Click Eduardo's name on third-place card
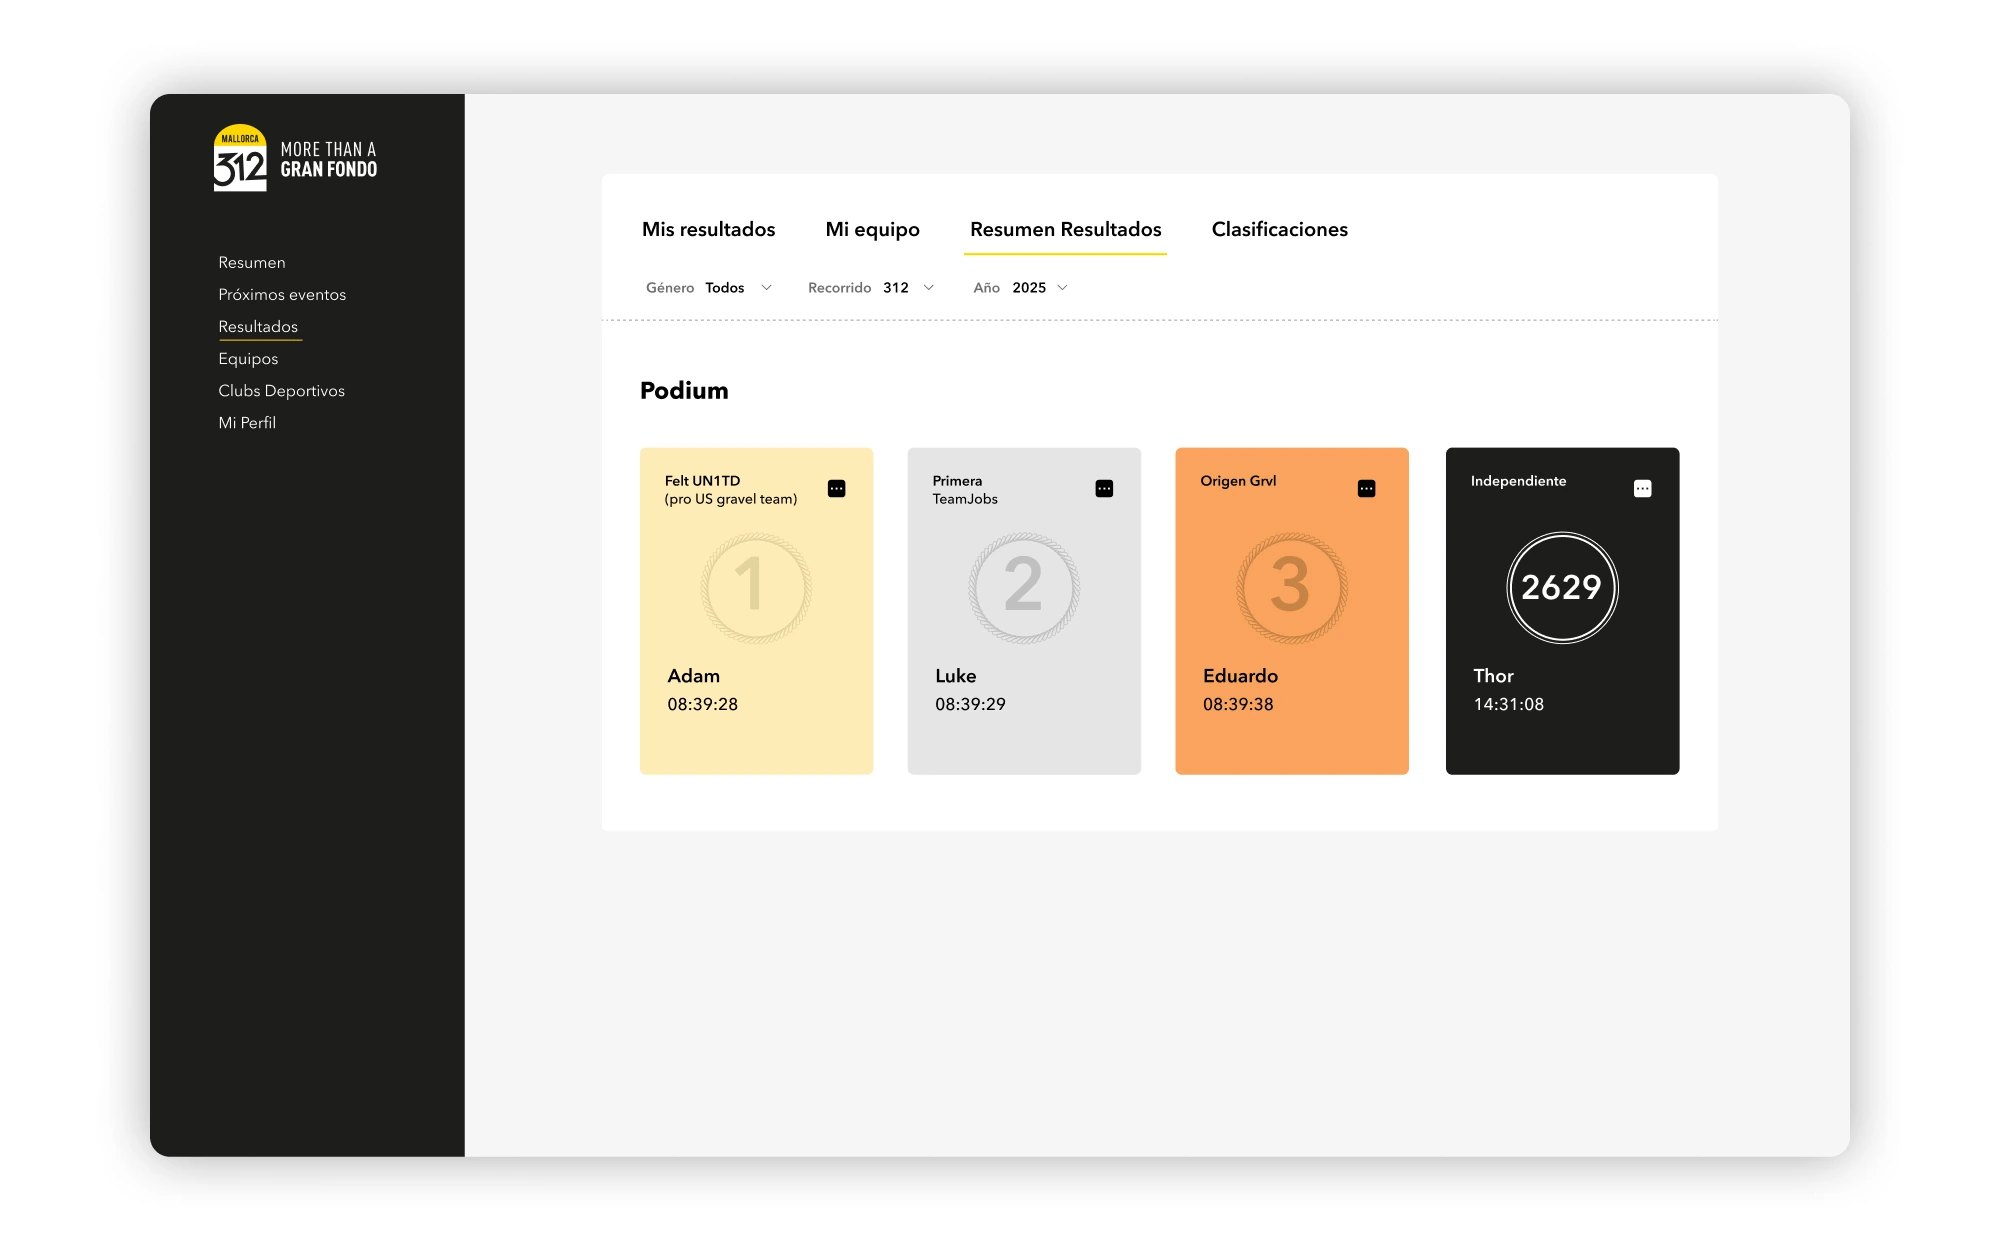 click(1241, 676)
